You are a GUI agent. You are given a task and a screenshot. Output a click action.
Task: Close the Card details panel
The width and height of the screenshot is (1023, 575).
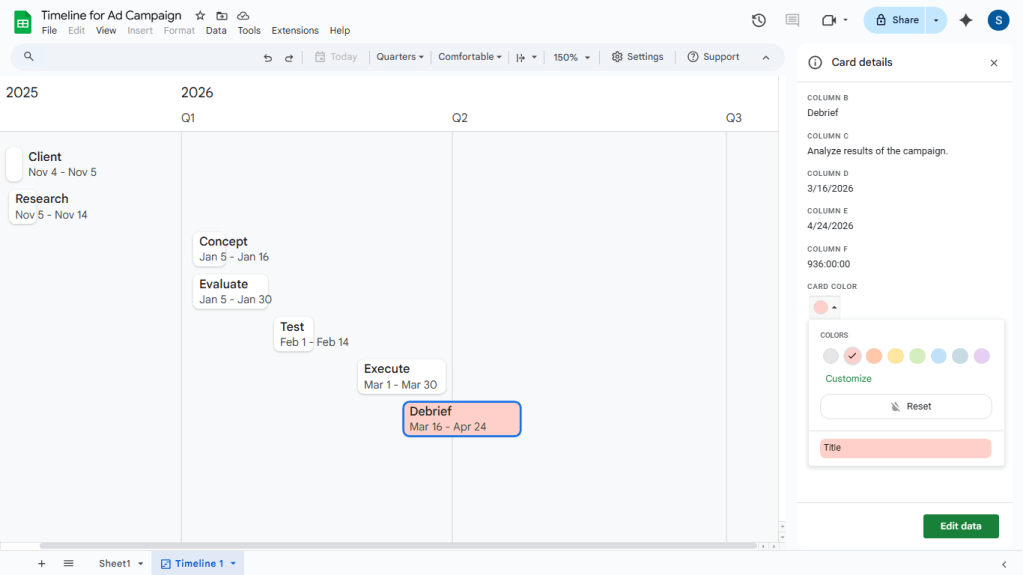coord(994,63)
